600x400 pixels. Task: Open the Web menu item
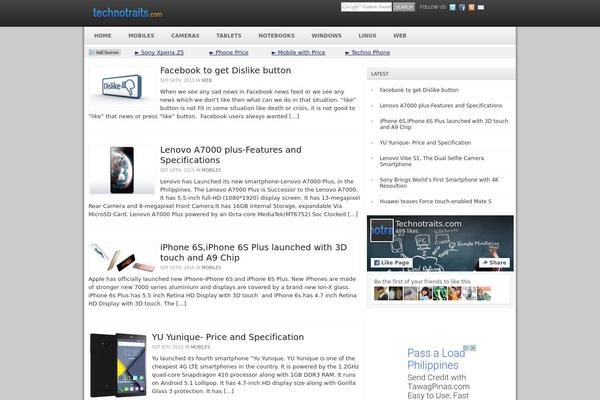coord(400,36)
